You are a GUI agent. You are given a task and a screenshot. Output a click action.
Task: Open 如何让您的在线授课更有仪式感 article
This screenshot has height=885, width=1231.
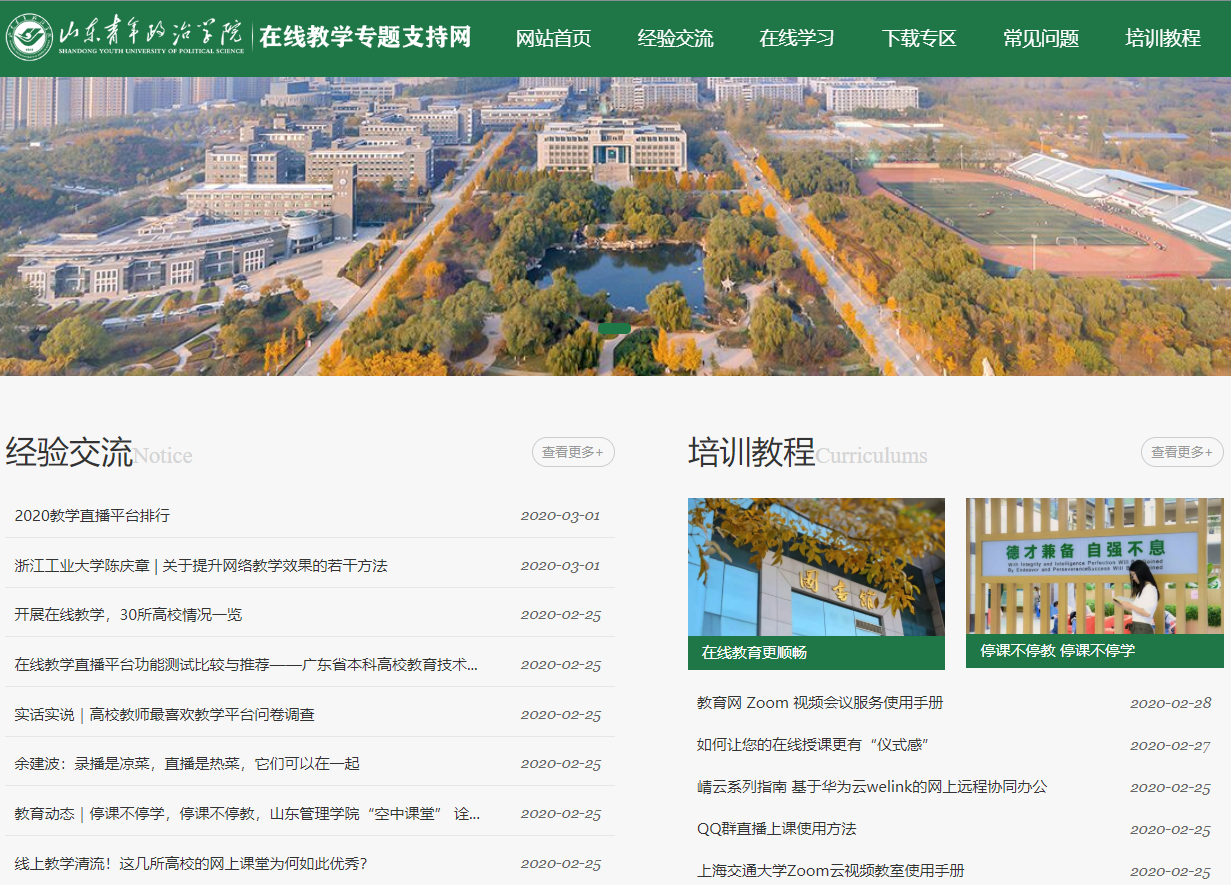813,745
